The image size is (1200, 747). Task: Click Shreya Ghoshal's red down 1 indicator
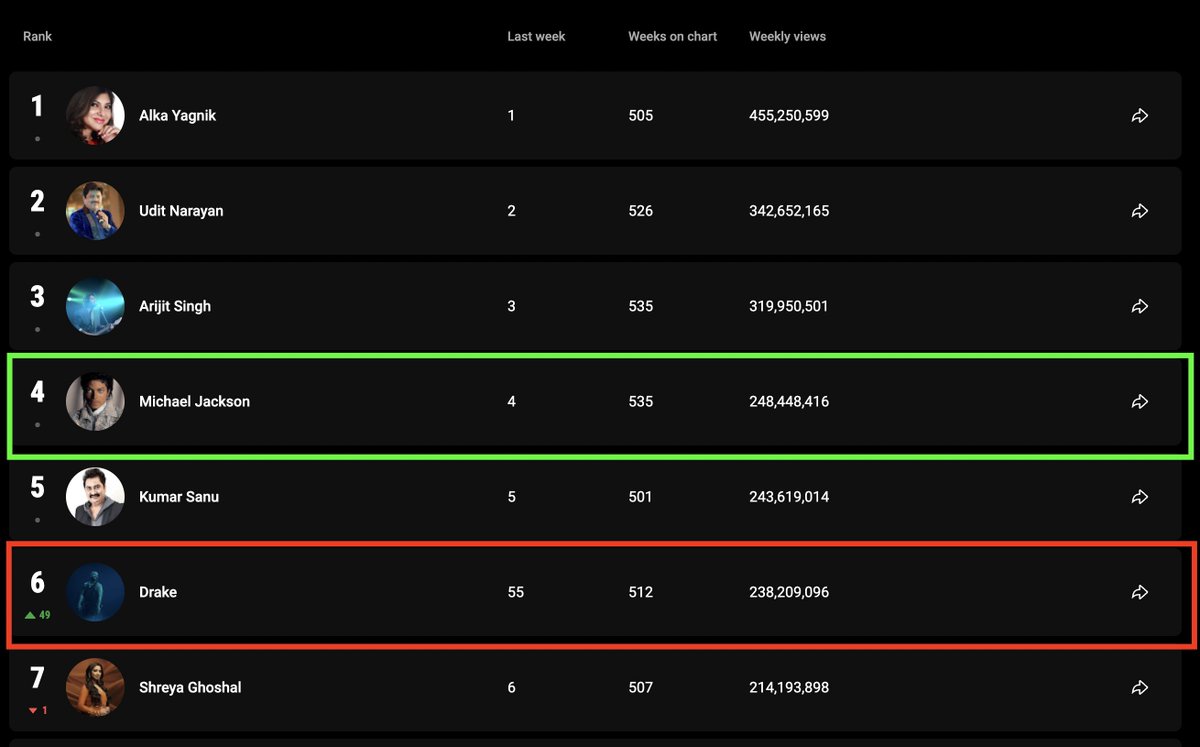click(38, 710)
